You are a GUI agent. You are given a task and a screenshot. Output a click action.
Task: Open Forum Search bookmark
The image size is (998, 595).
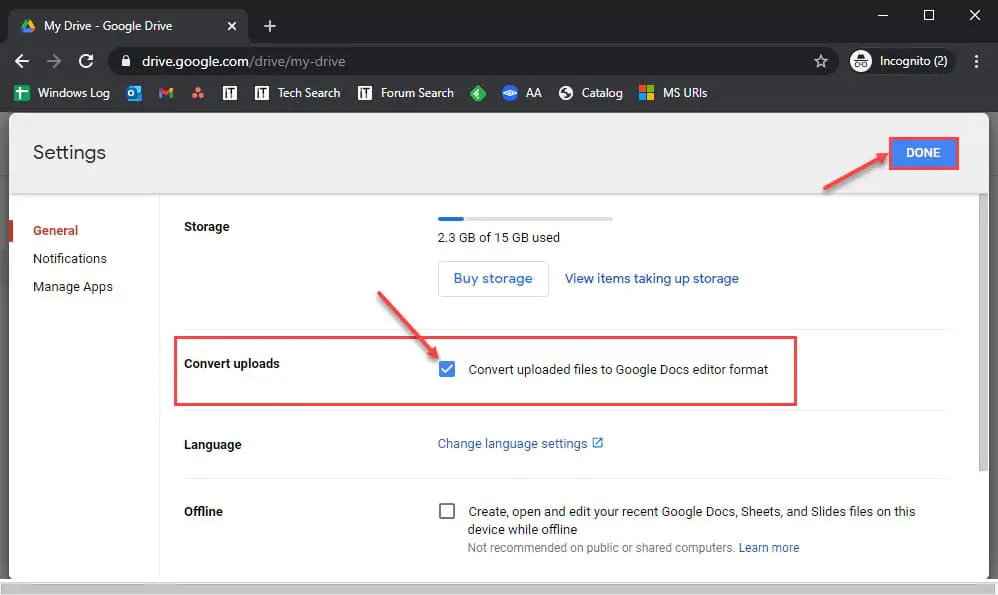(x=405, y=93)
